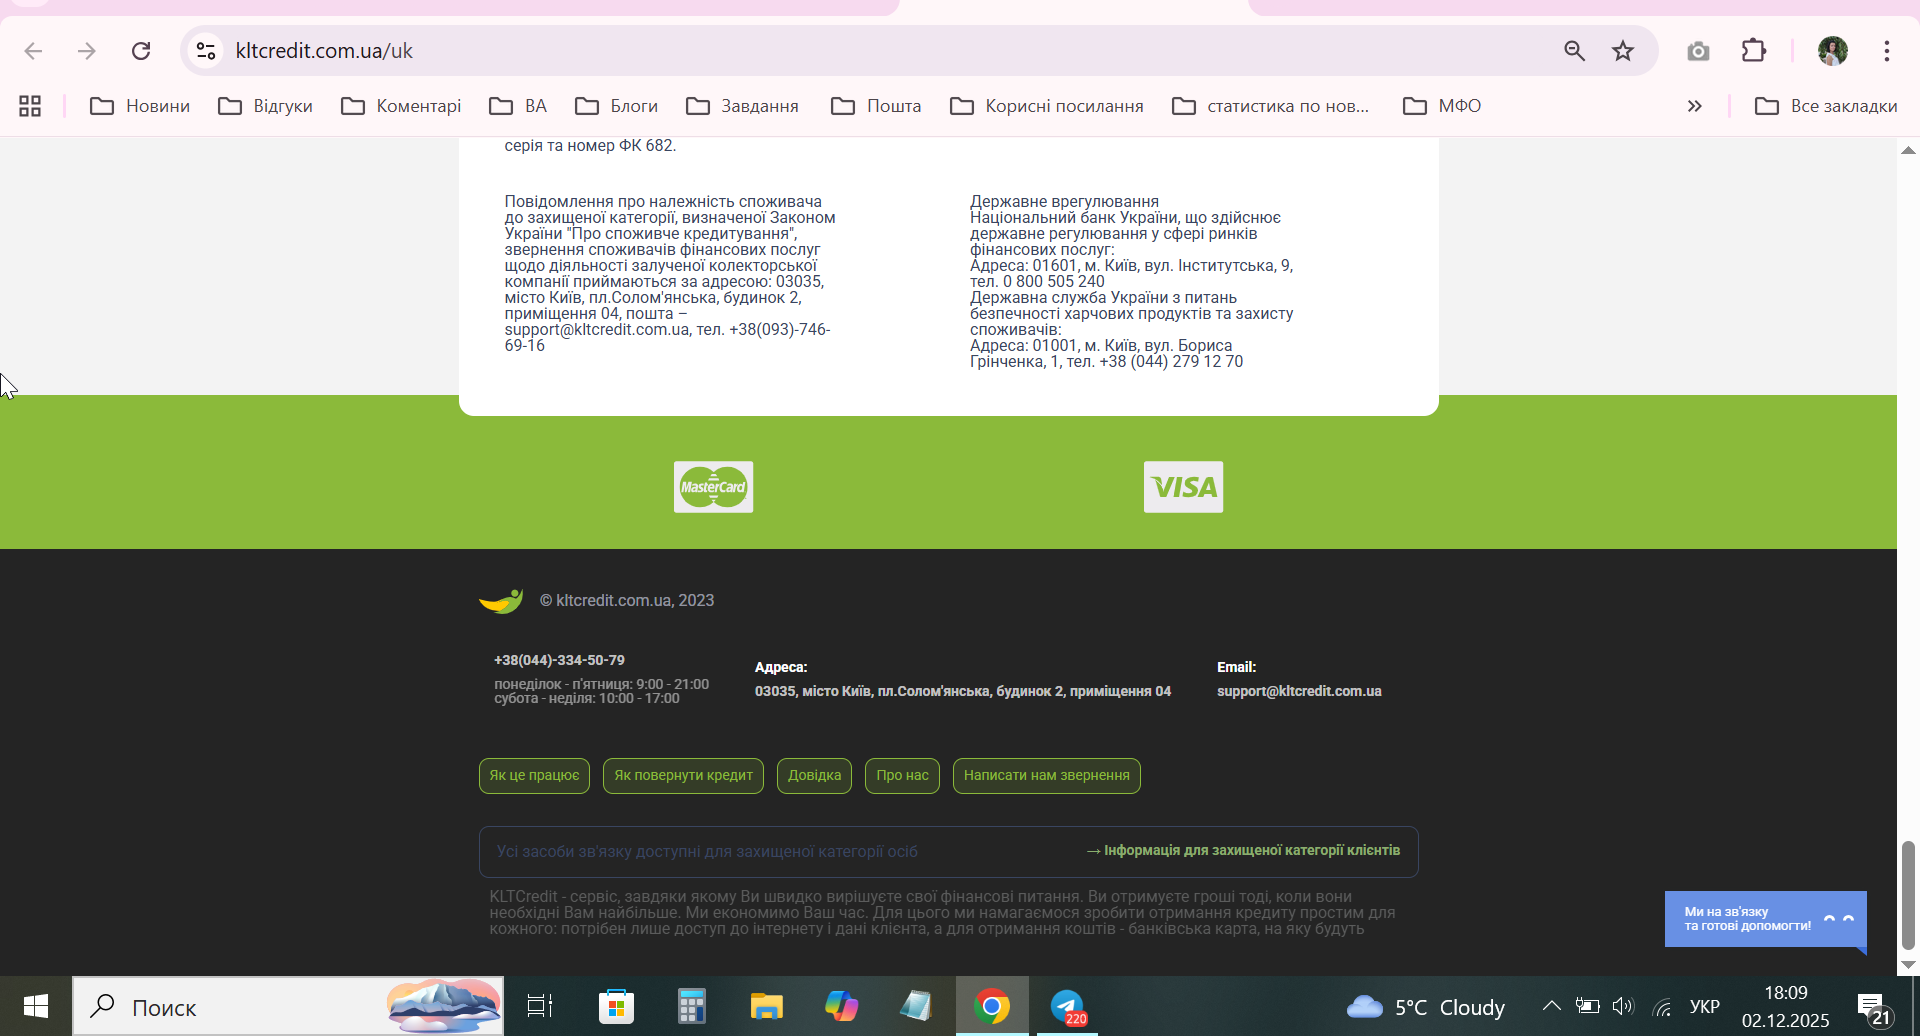Open Як повернути кредит footer link

(x=683, y=776)
